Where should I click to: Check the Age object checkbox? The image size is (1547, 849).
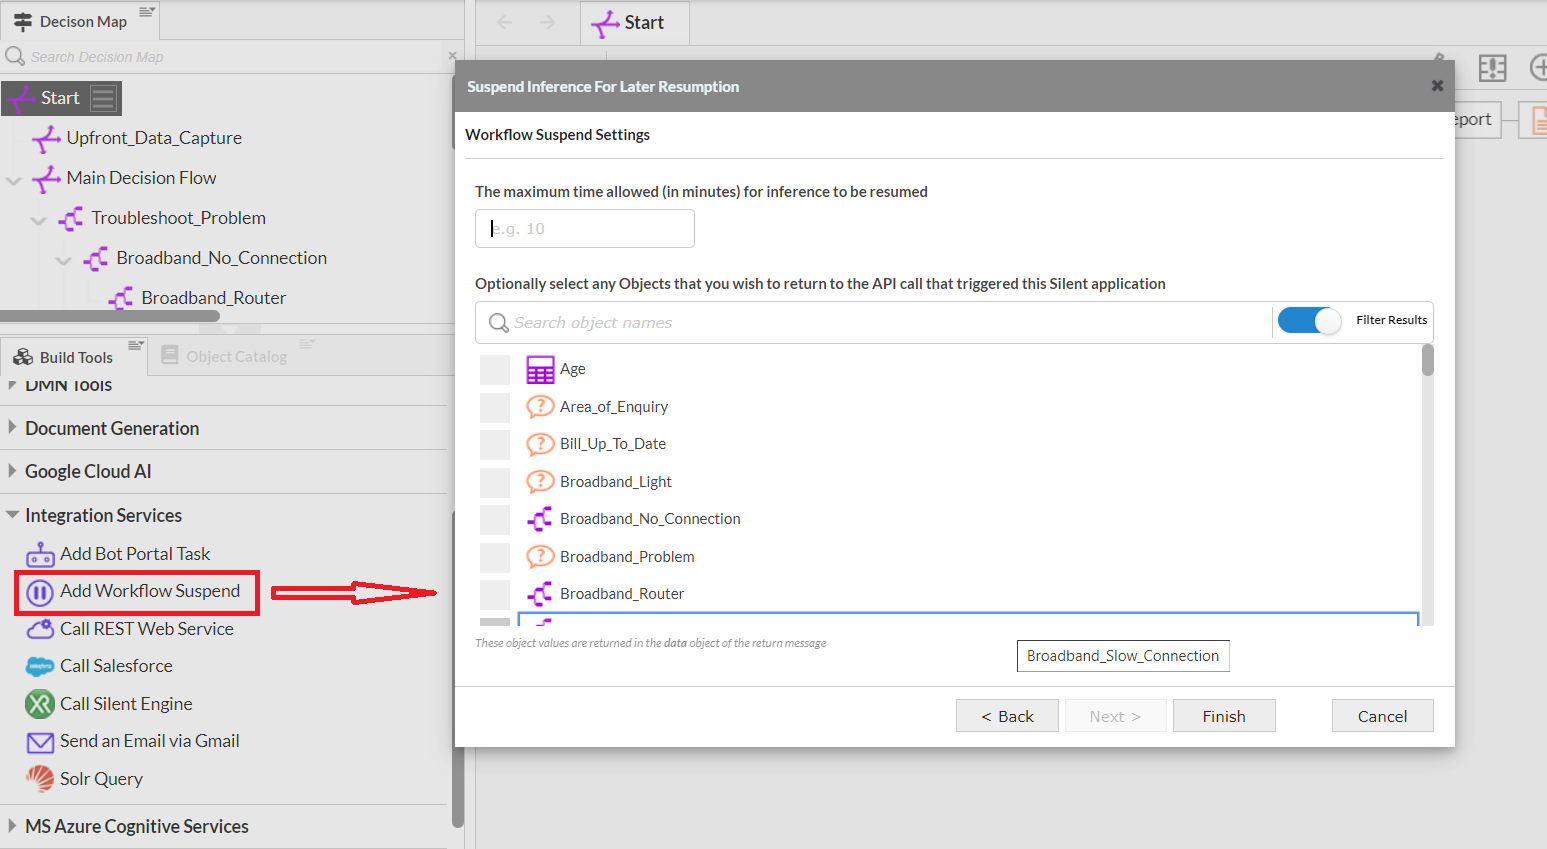[x=497, y=369]
